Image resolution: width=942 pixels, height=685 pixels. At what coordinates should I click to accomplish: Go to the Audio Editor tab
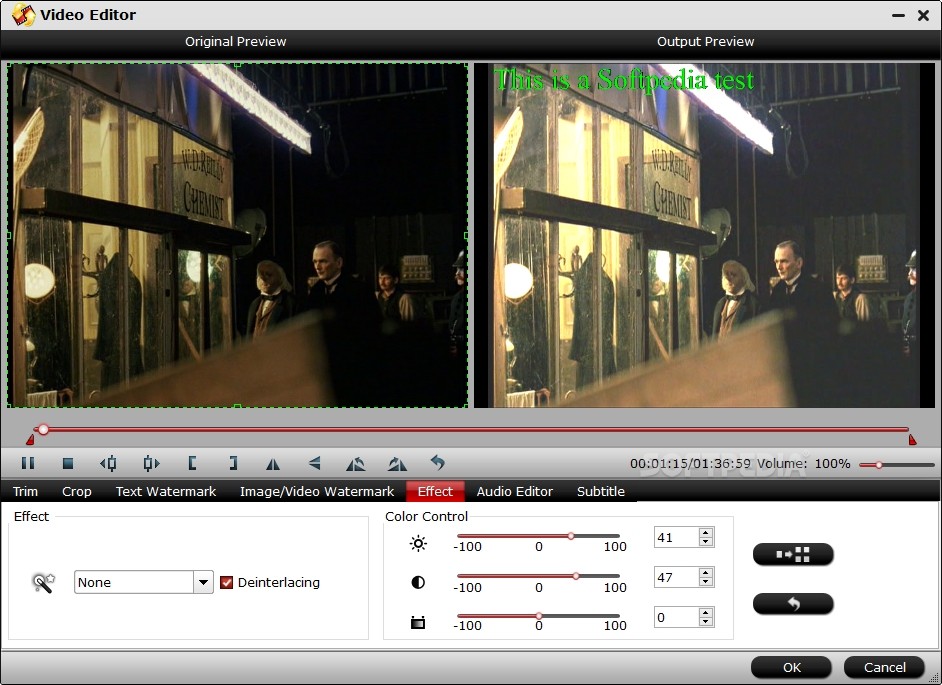click(x=515, y=492)
